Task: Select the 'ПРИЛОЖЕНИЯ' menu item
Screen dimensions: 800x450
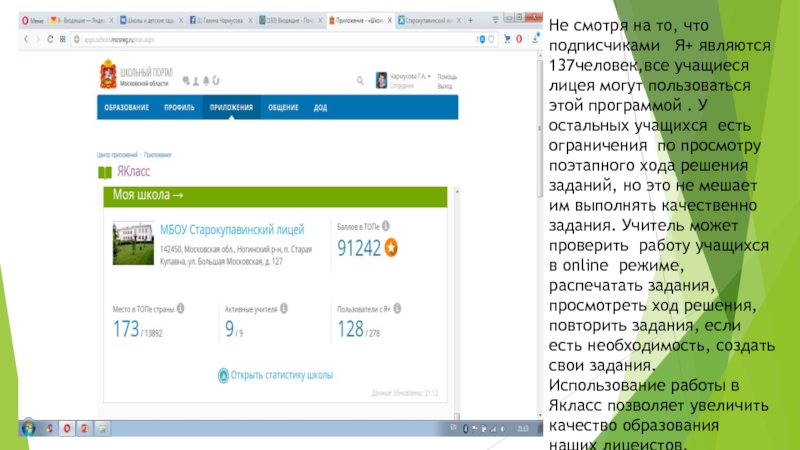Action: (x=231, y=108)
